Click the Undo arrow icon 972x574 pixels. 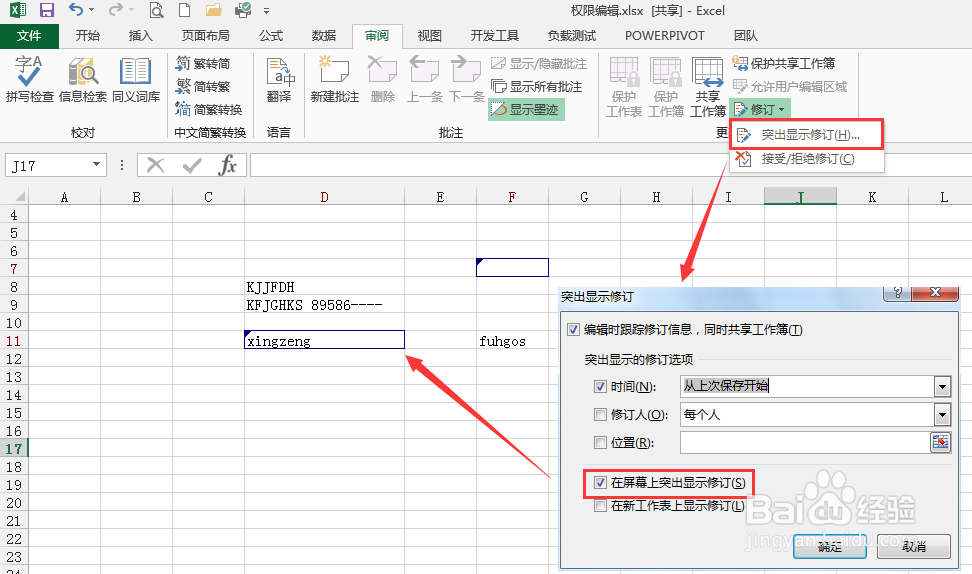tap(76, 10)
